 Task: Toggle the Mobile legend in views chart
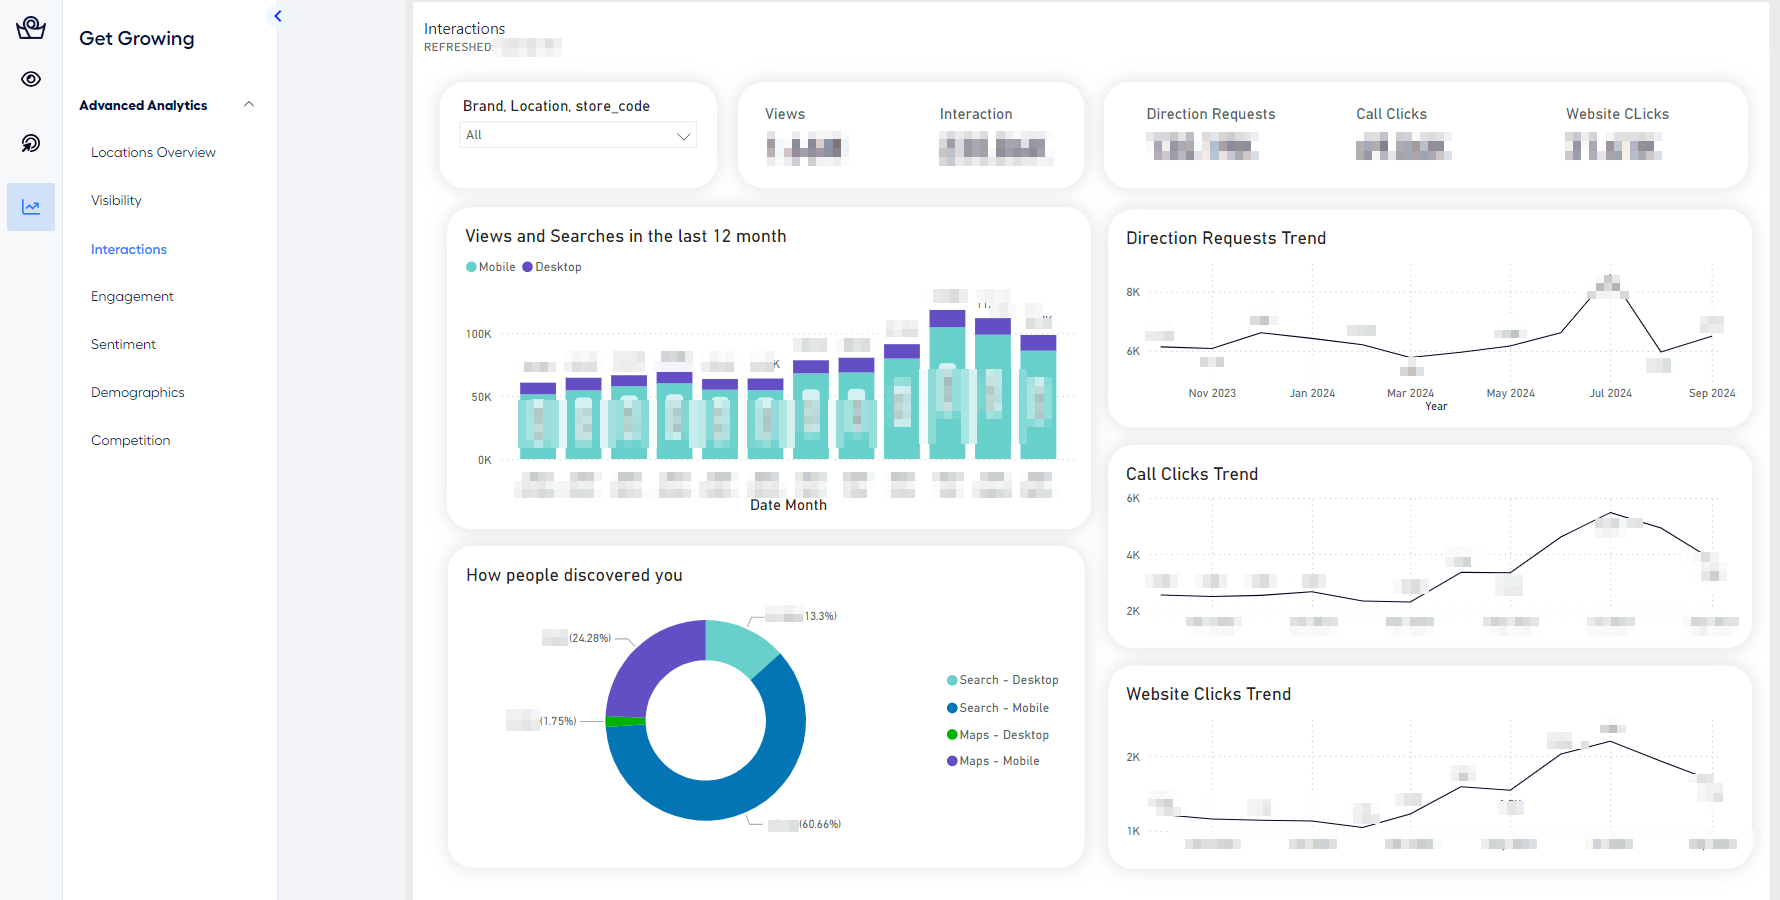(491, 267)
